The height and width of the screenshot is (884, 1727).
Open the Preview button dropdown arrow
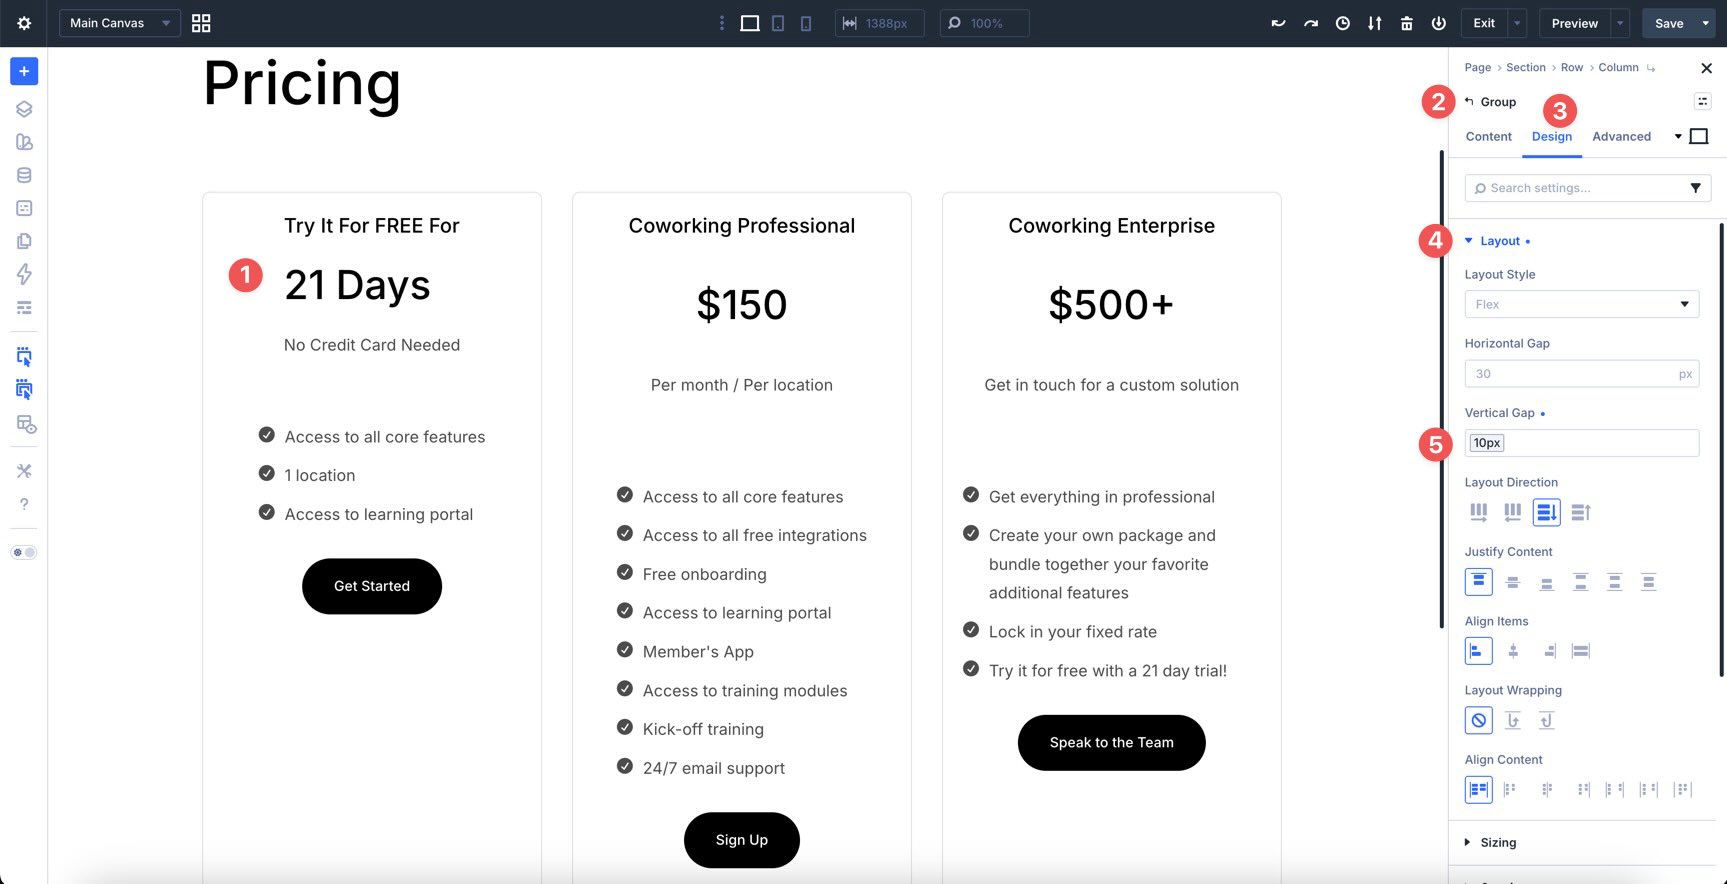tap(1620, 23)
